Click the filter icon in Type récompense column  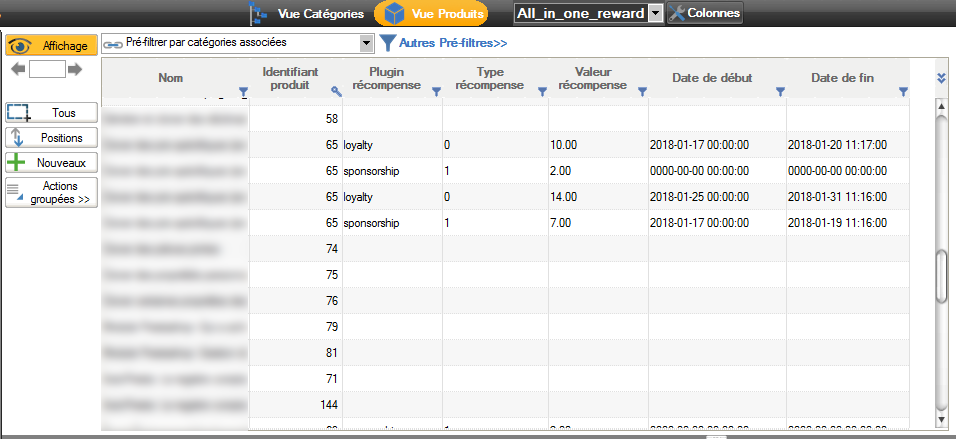541,92
